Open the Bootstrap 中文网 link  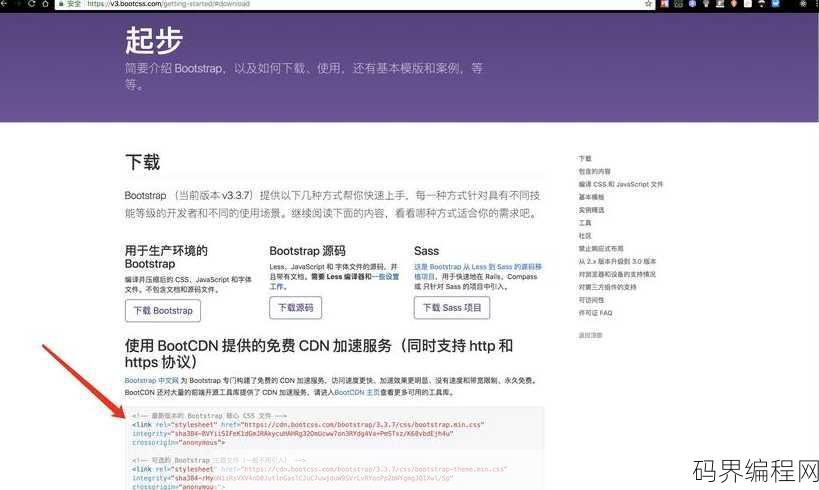coord(151,380)
